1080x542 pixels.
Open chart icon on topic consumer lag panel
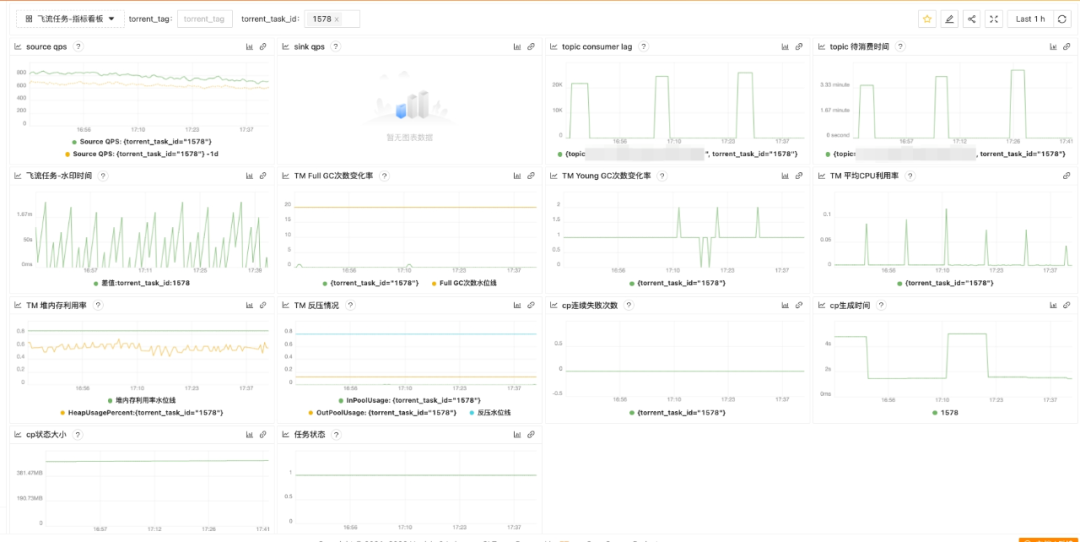click(x=785, y=47)
